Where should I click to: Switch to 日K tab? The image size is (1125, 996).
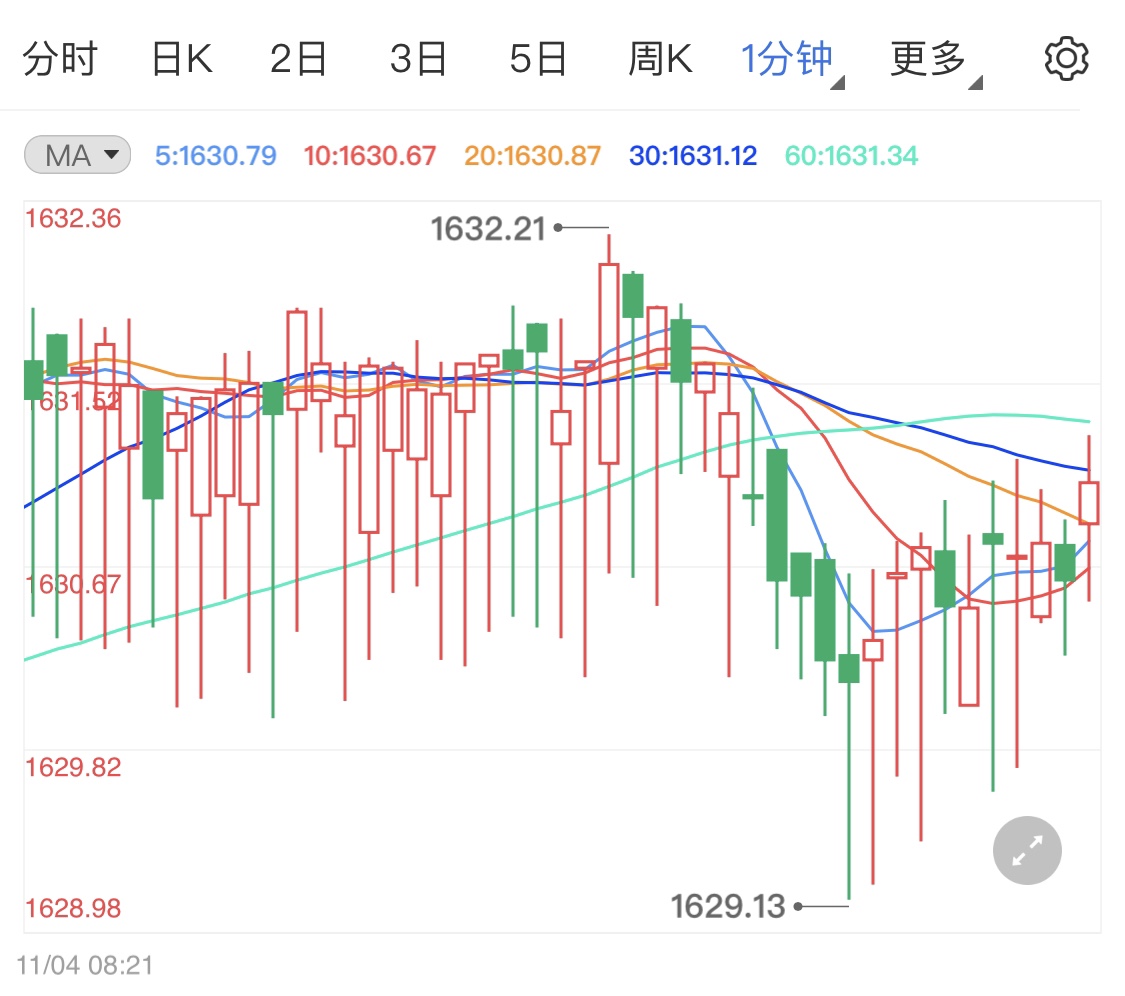182,59
